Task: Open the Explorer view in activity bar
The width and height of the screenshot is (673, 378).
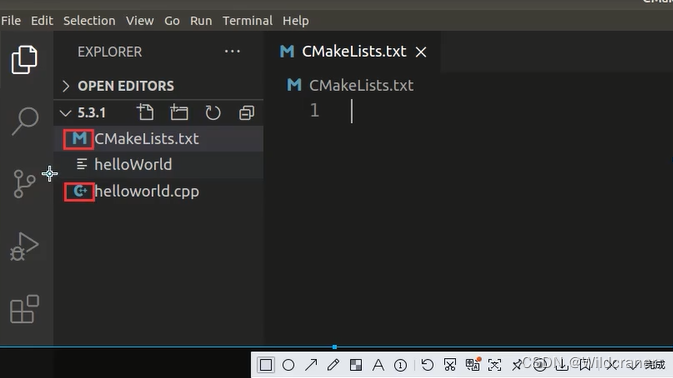Action: (24, 60)
